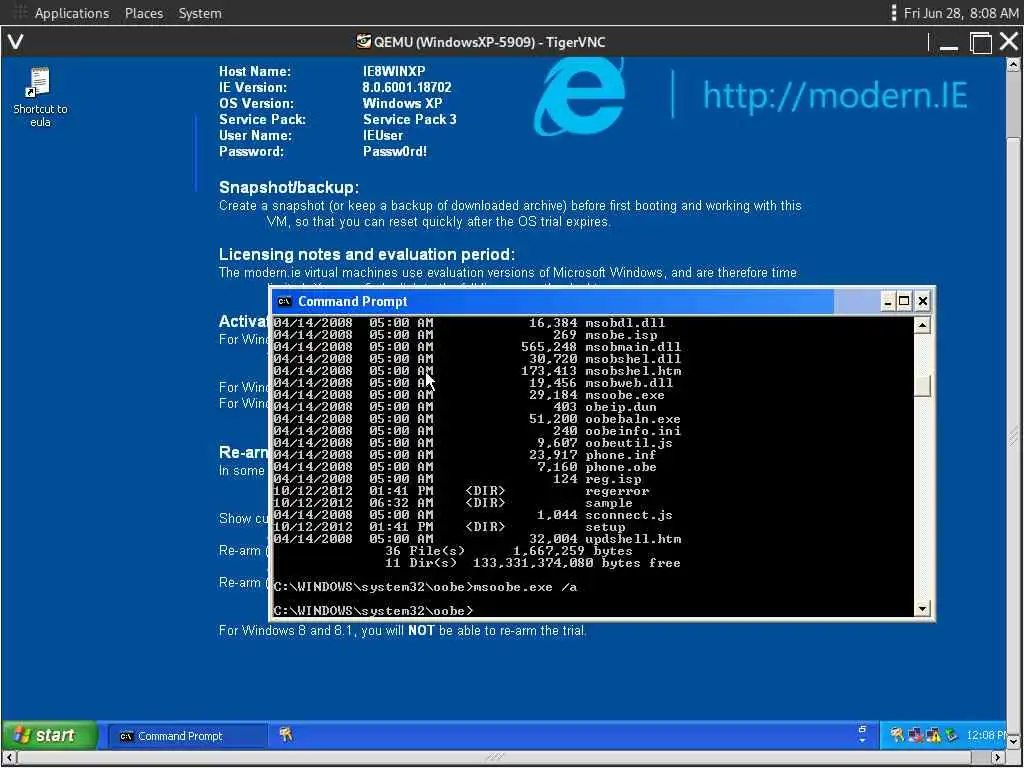This screenshot has height=768, width=1024.
Task: Open the network computers tray icon
Action: pos(915,735)
